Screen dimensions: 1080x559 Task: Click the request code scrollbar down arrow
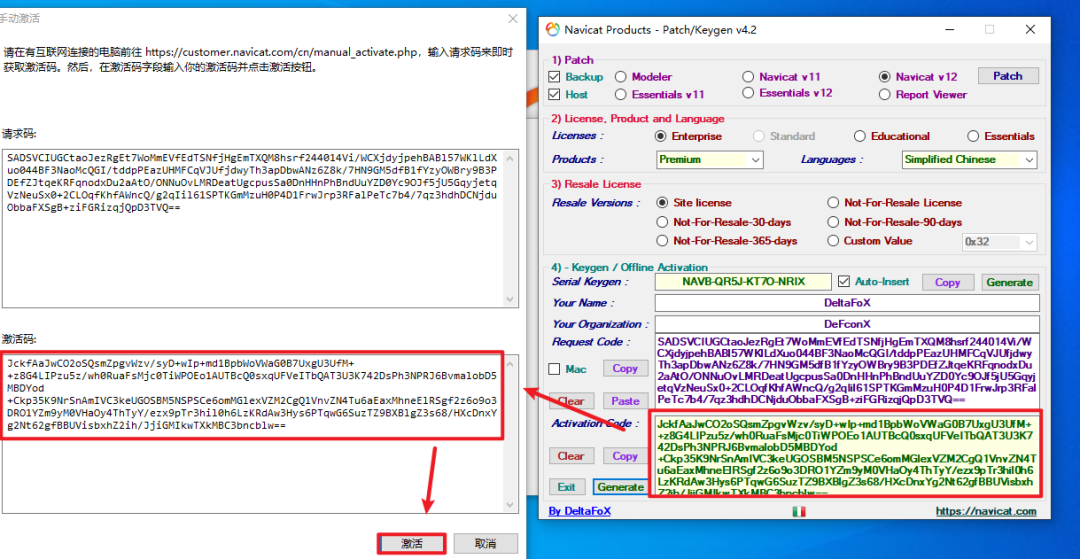tap(510, 299)
